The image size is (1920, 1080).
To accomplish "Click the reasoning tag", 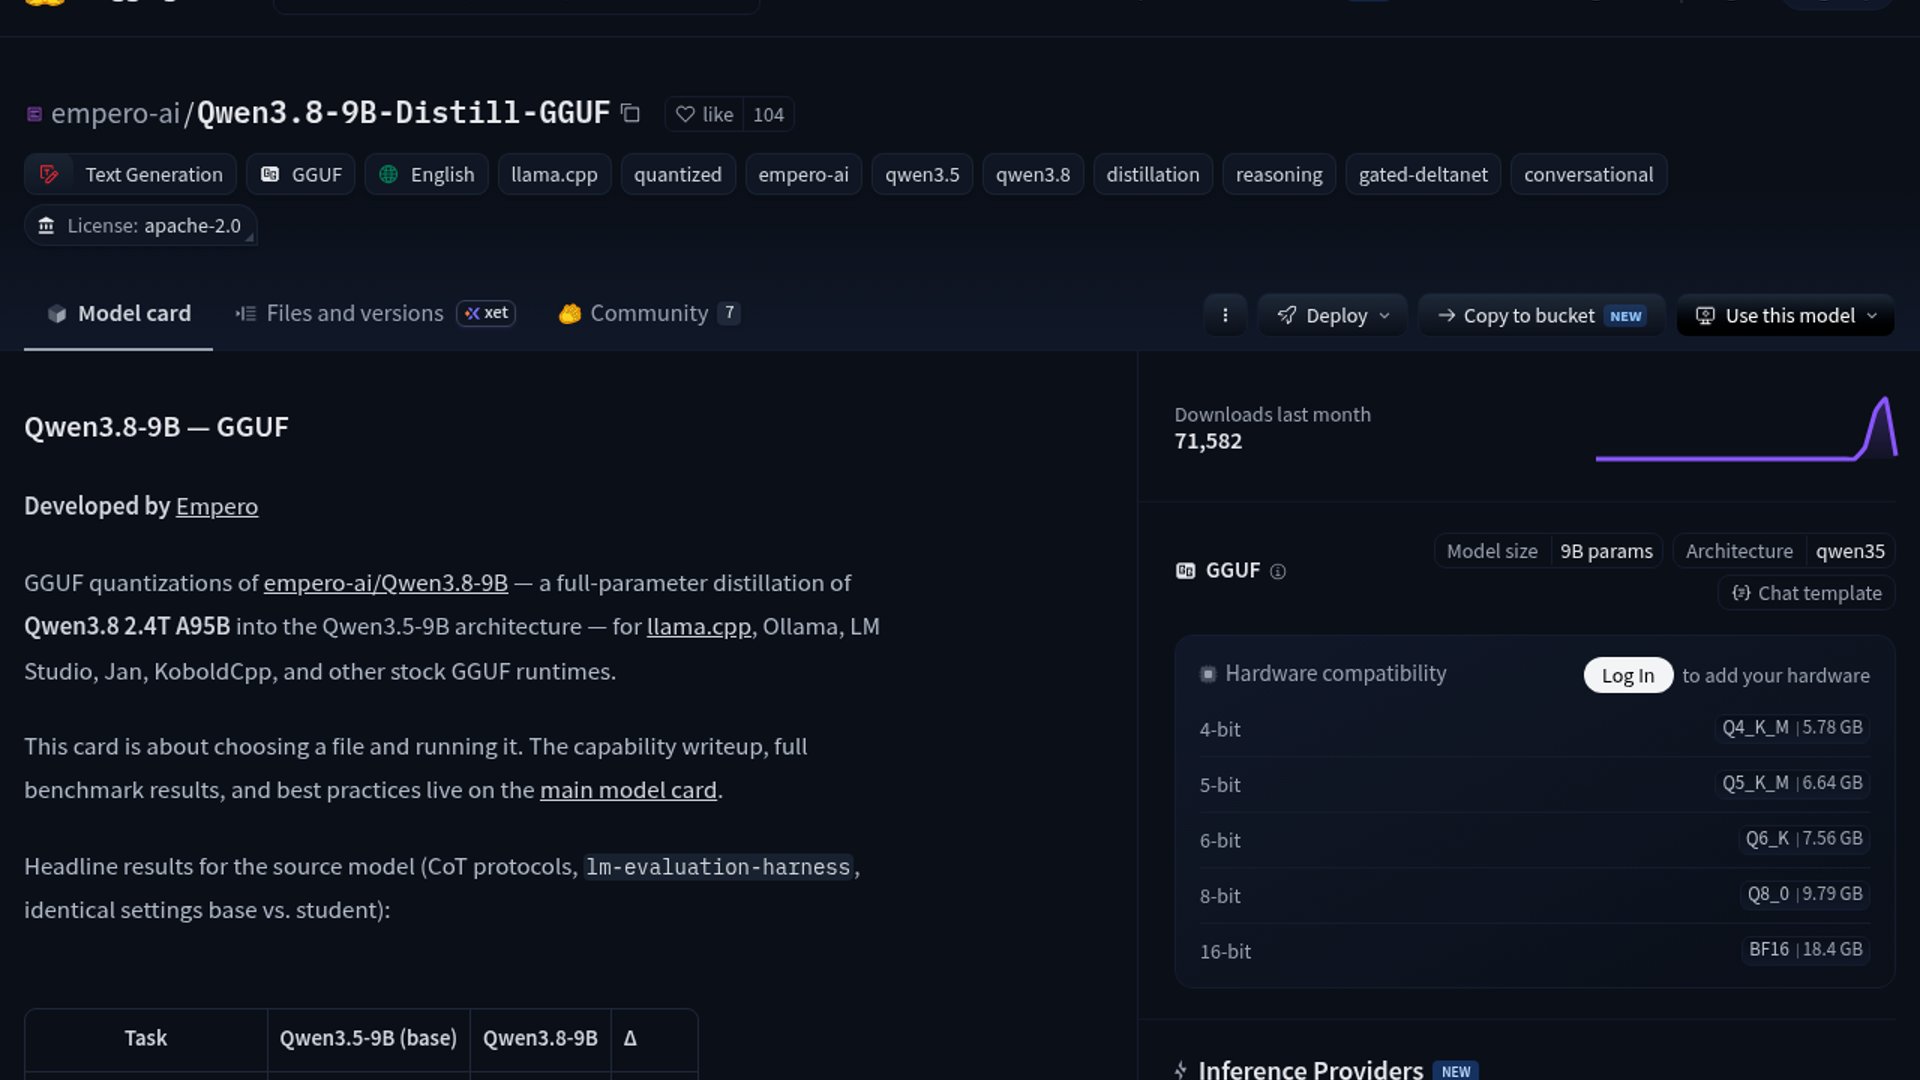I will click(x=1279, y=174).
